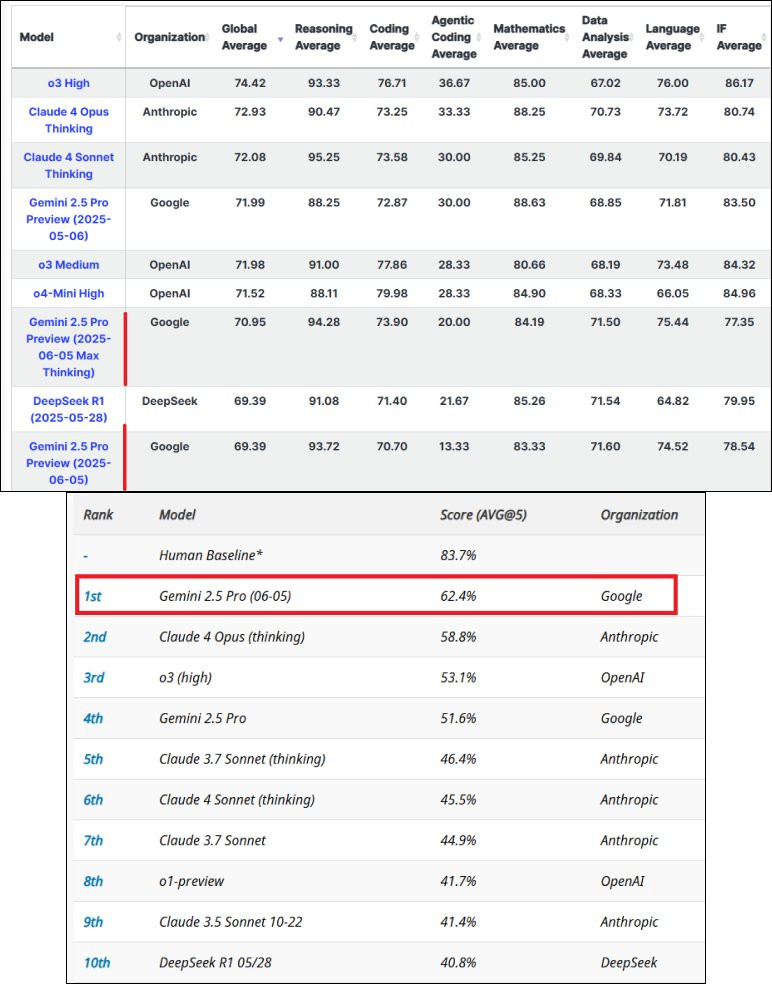
Task: Select the 51.6% score
Action: (458, 719)
